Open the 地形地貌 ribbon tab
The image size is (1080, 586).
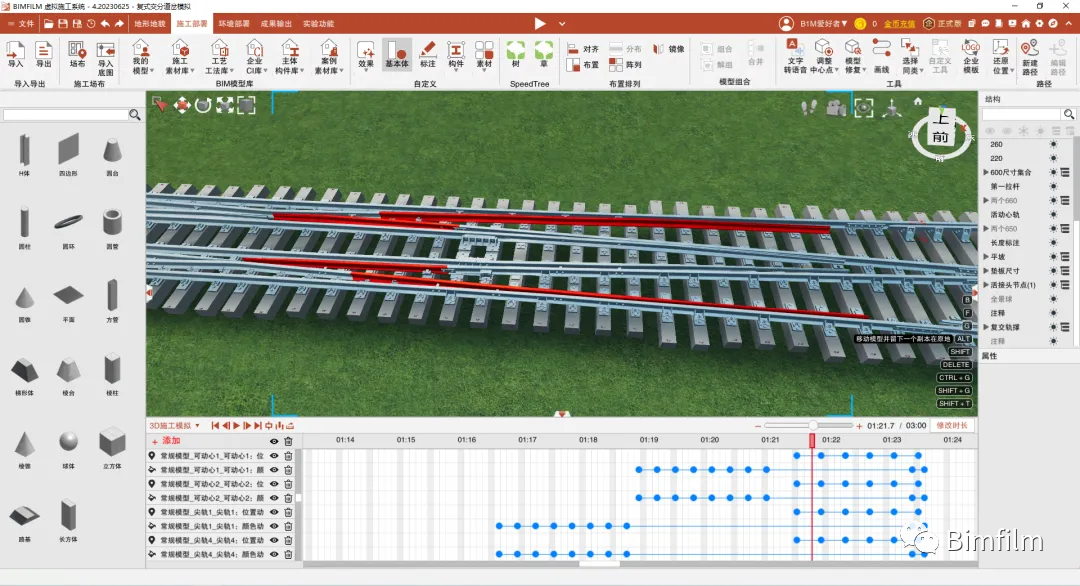click(x=150, y=23)
